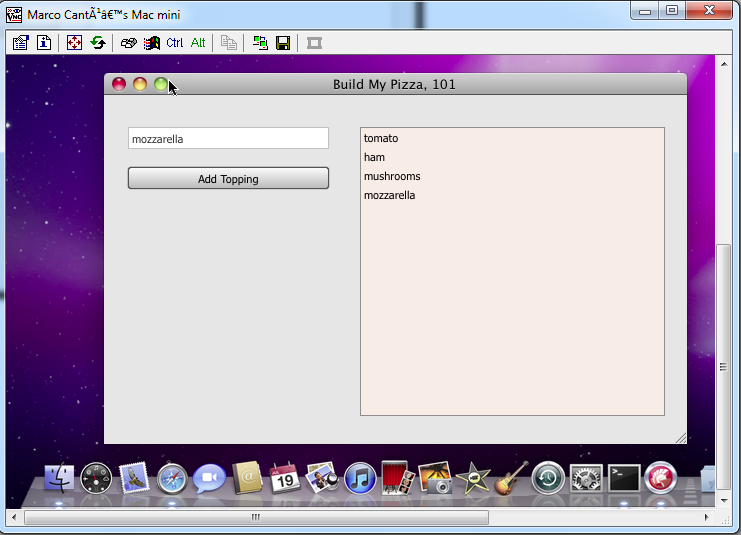
Task: Open GarageBand guitar icon
Action: point(510,478)
